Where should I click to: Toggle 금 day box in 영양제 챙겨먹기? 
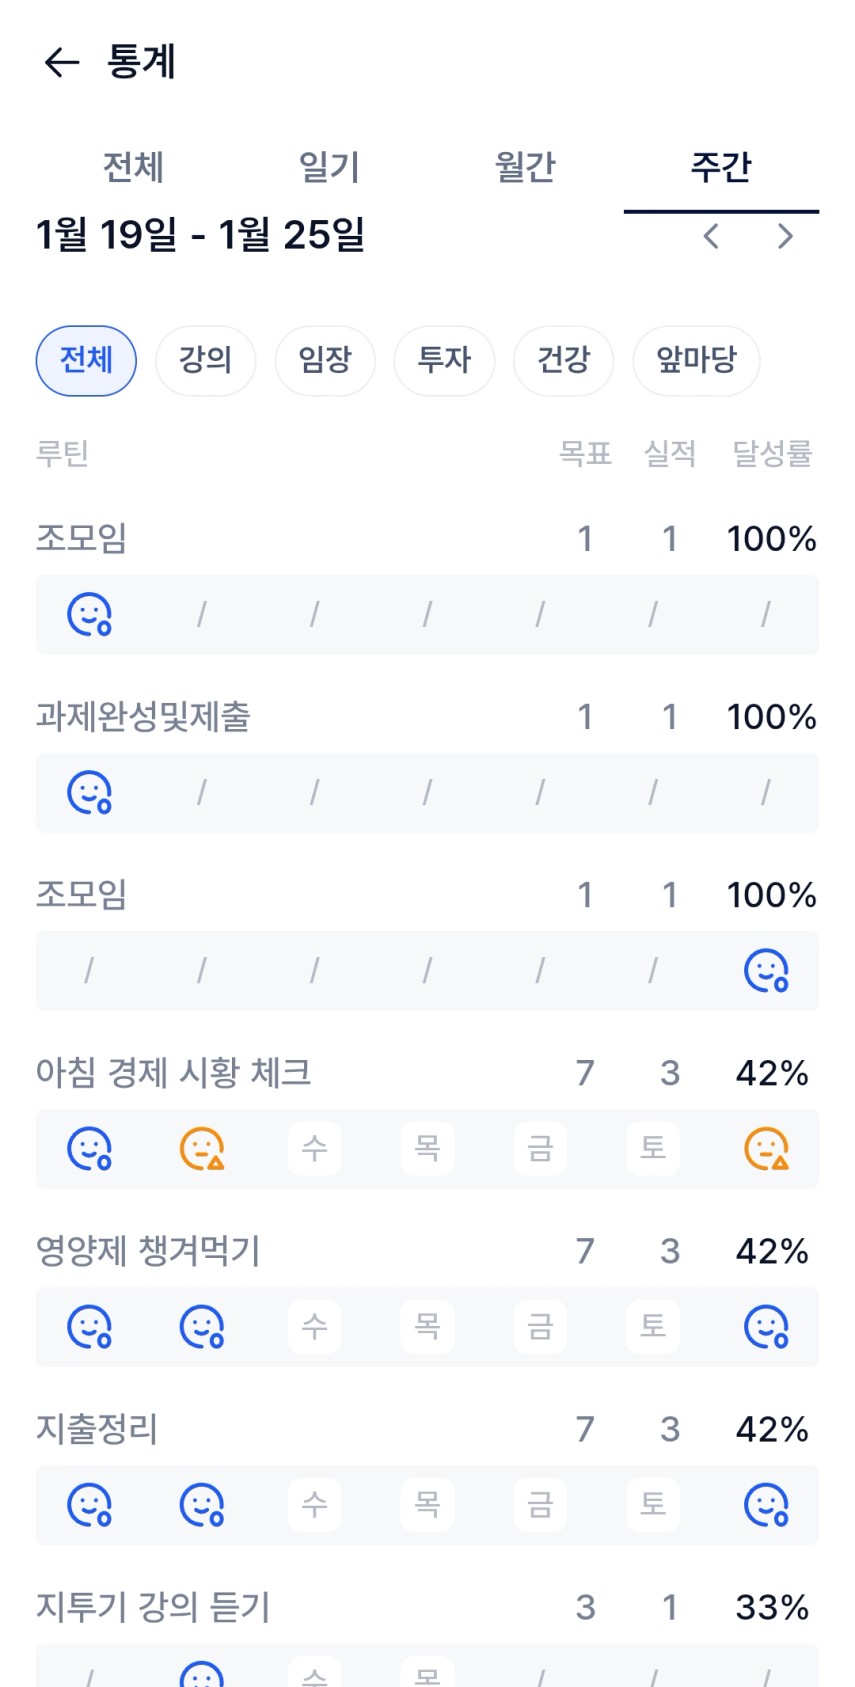[x=540, y=1326]
